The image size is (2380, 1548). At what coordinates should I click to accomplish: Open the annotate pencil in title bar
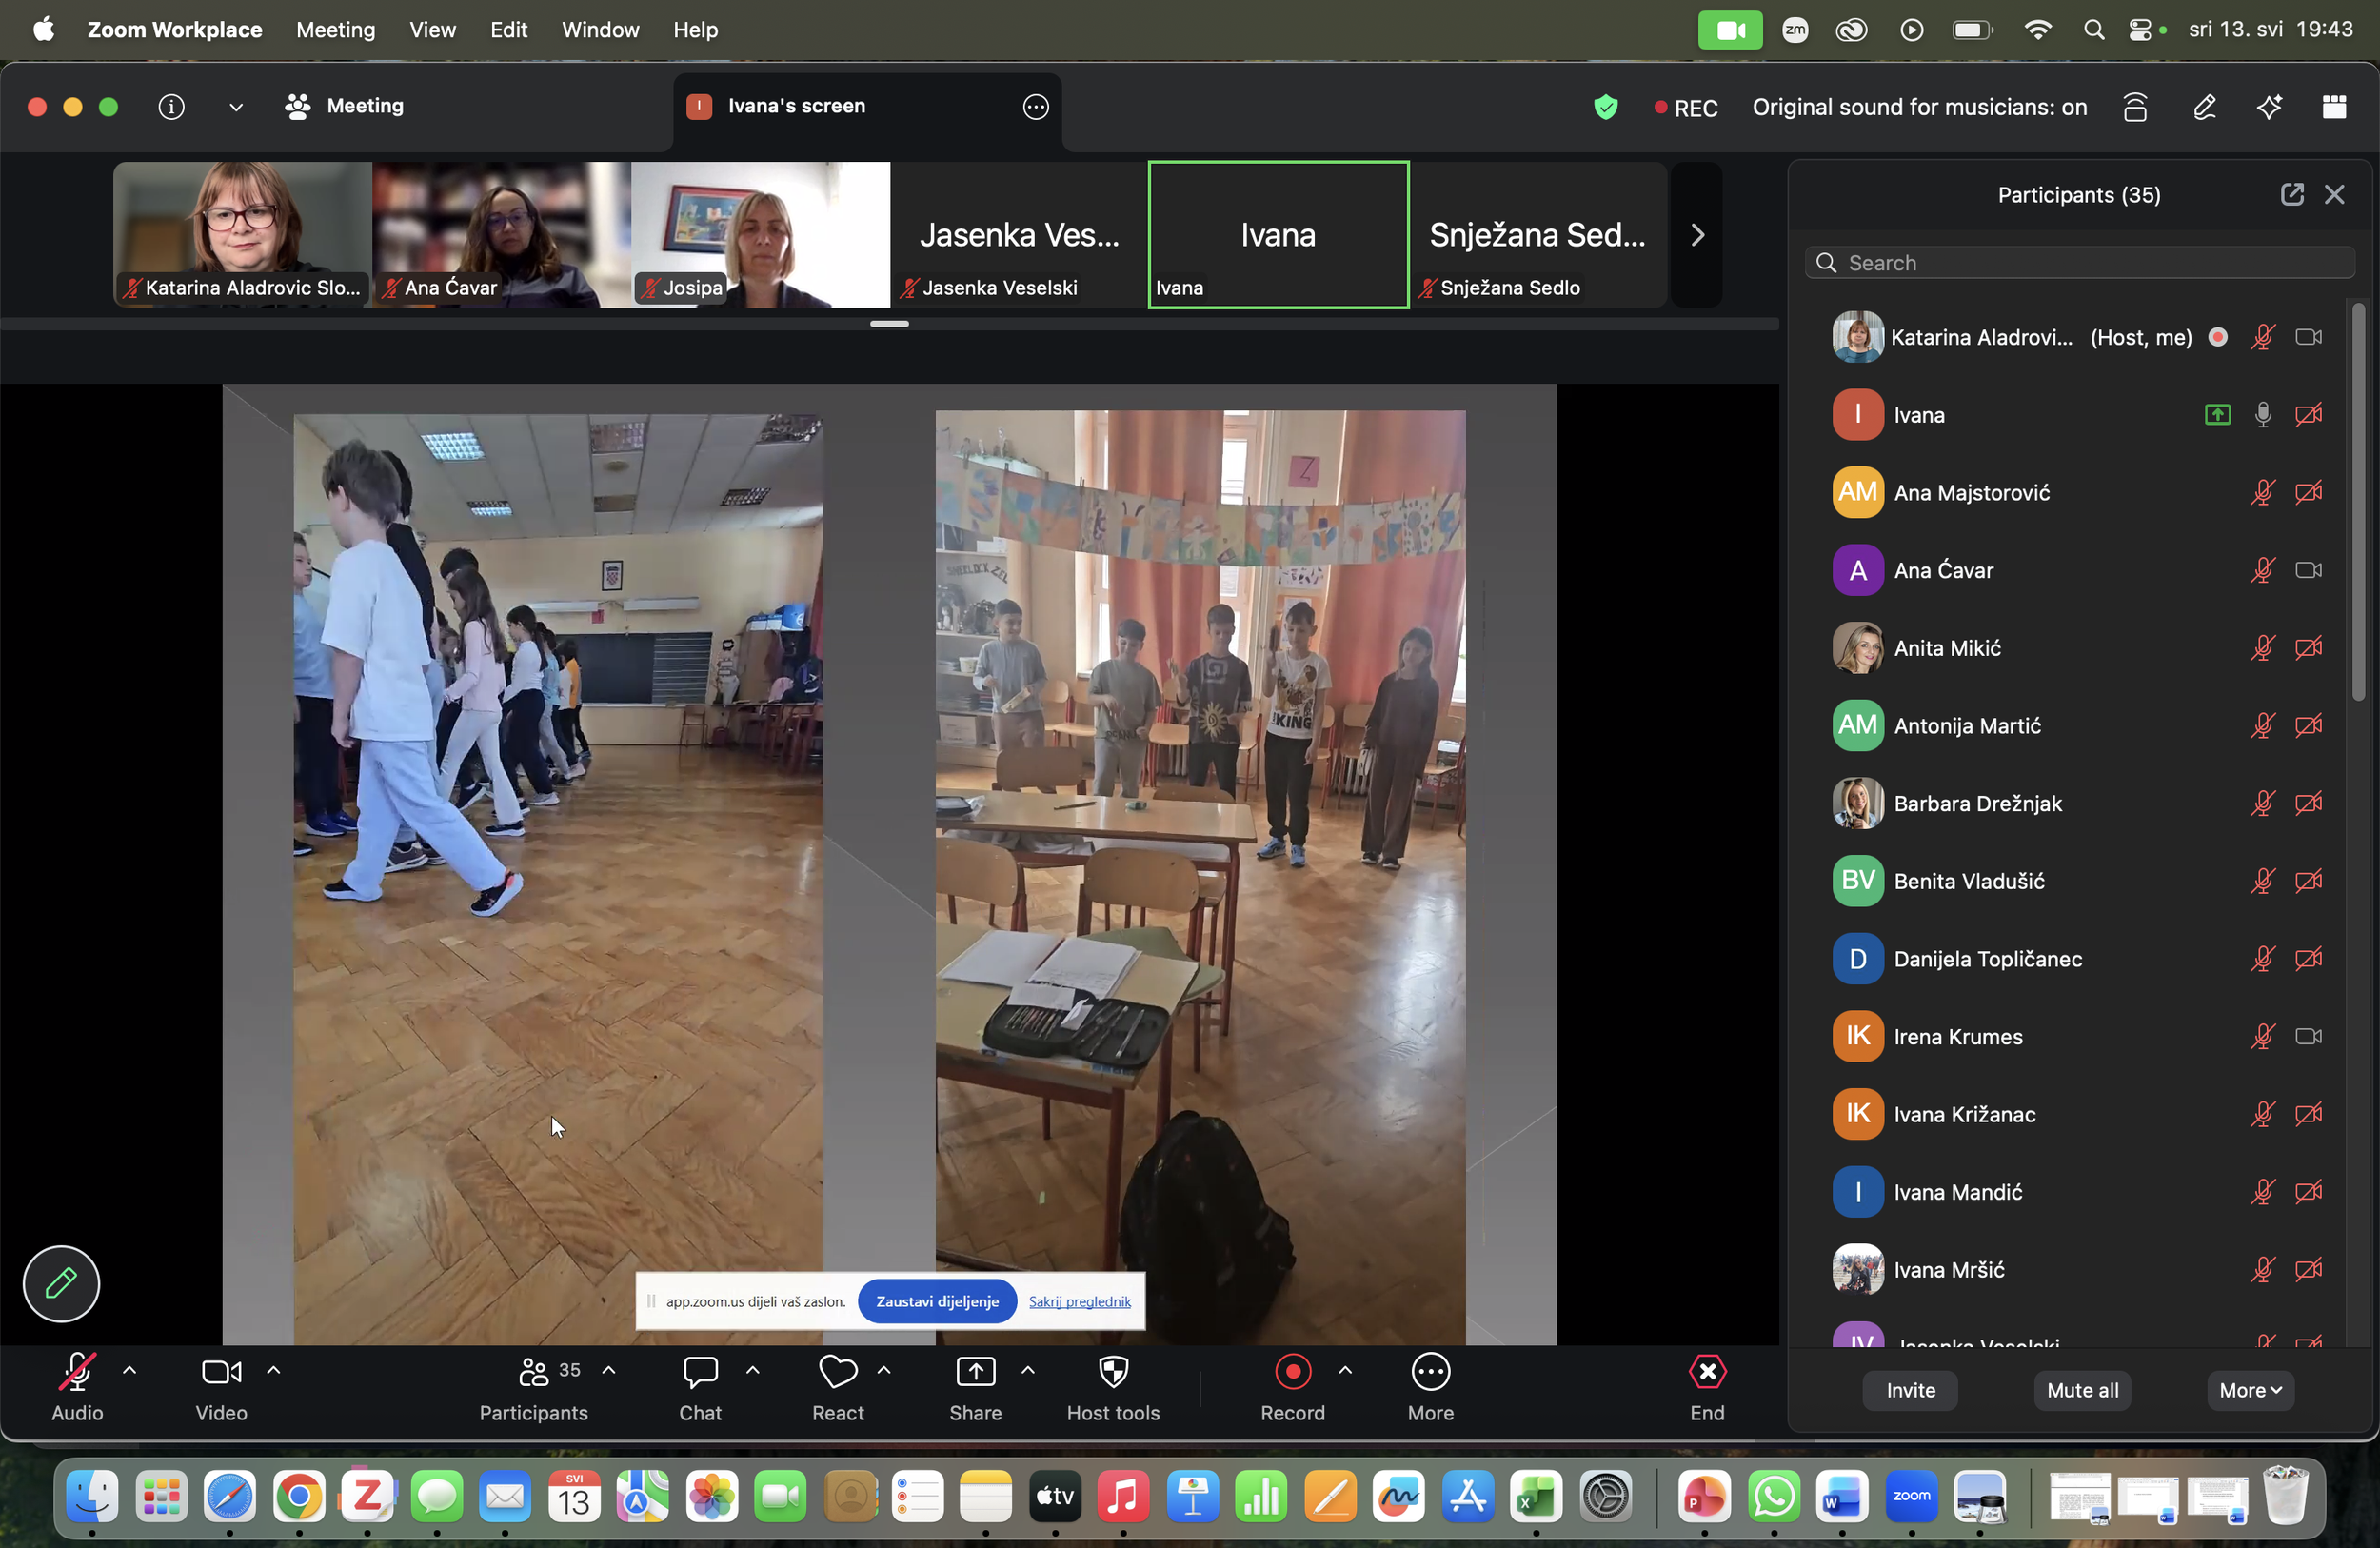click(x=2204, y=106)
